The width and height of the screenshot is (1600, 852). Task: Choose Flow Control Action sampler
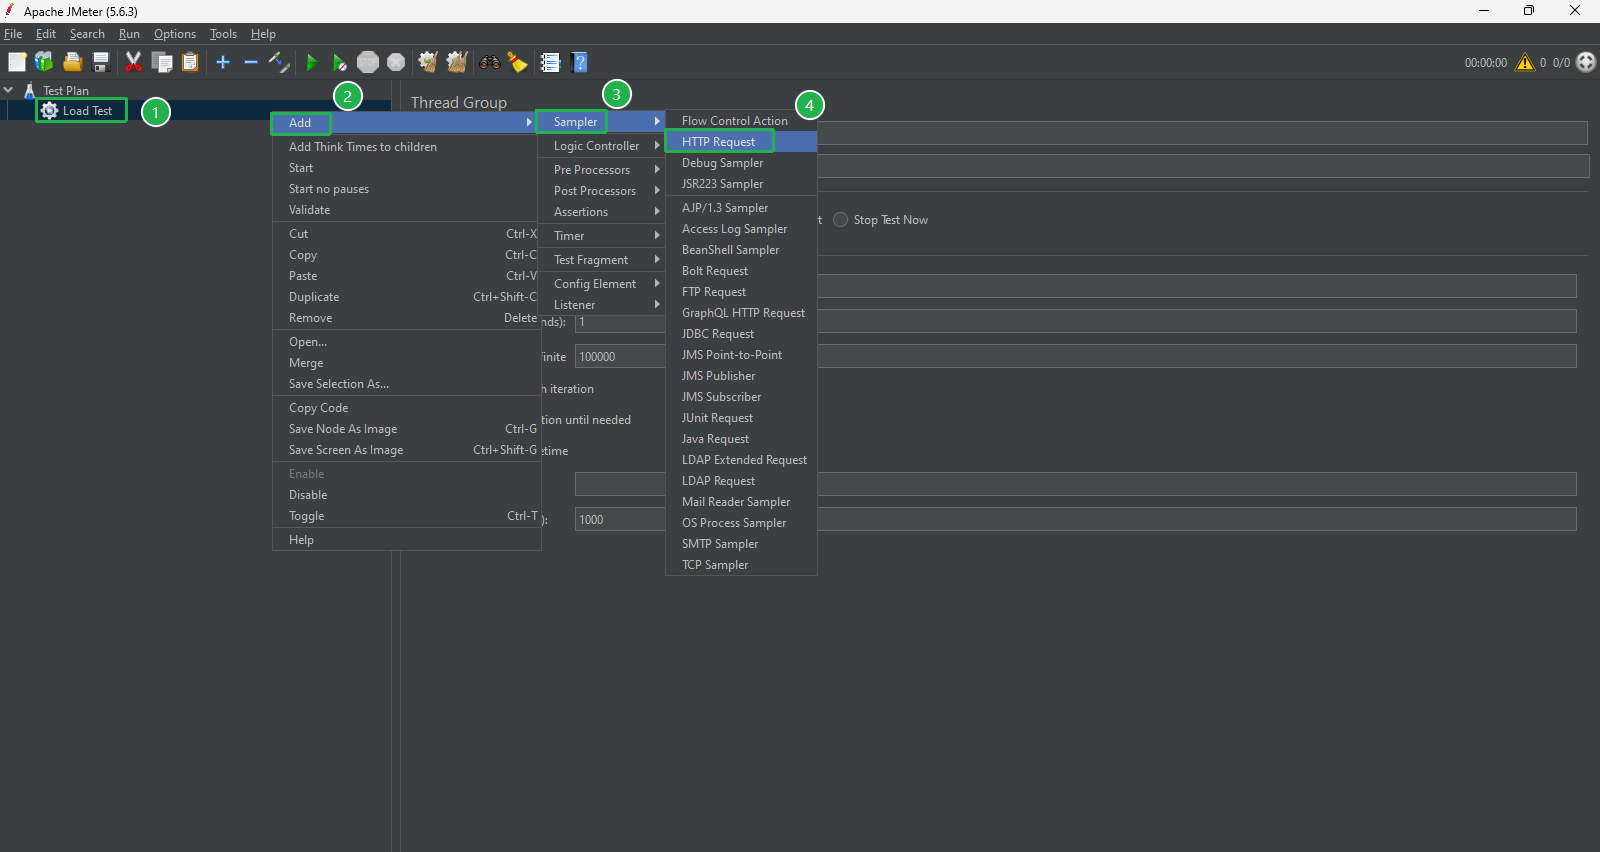point(741,121)
